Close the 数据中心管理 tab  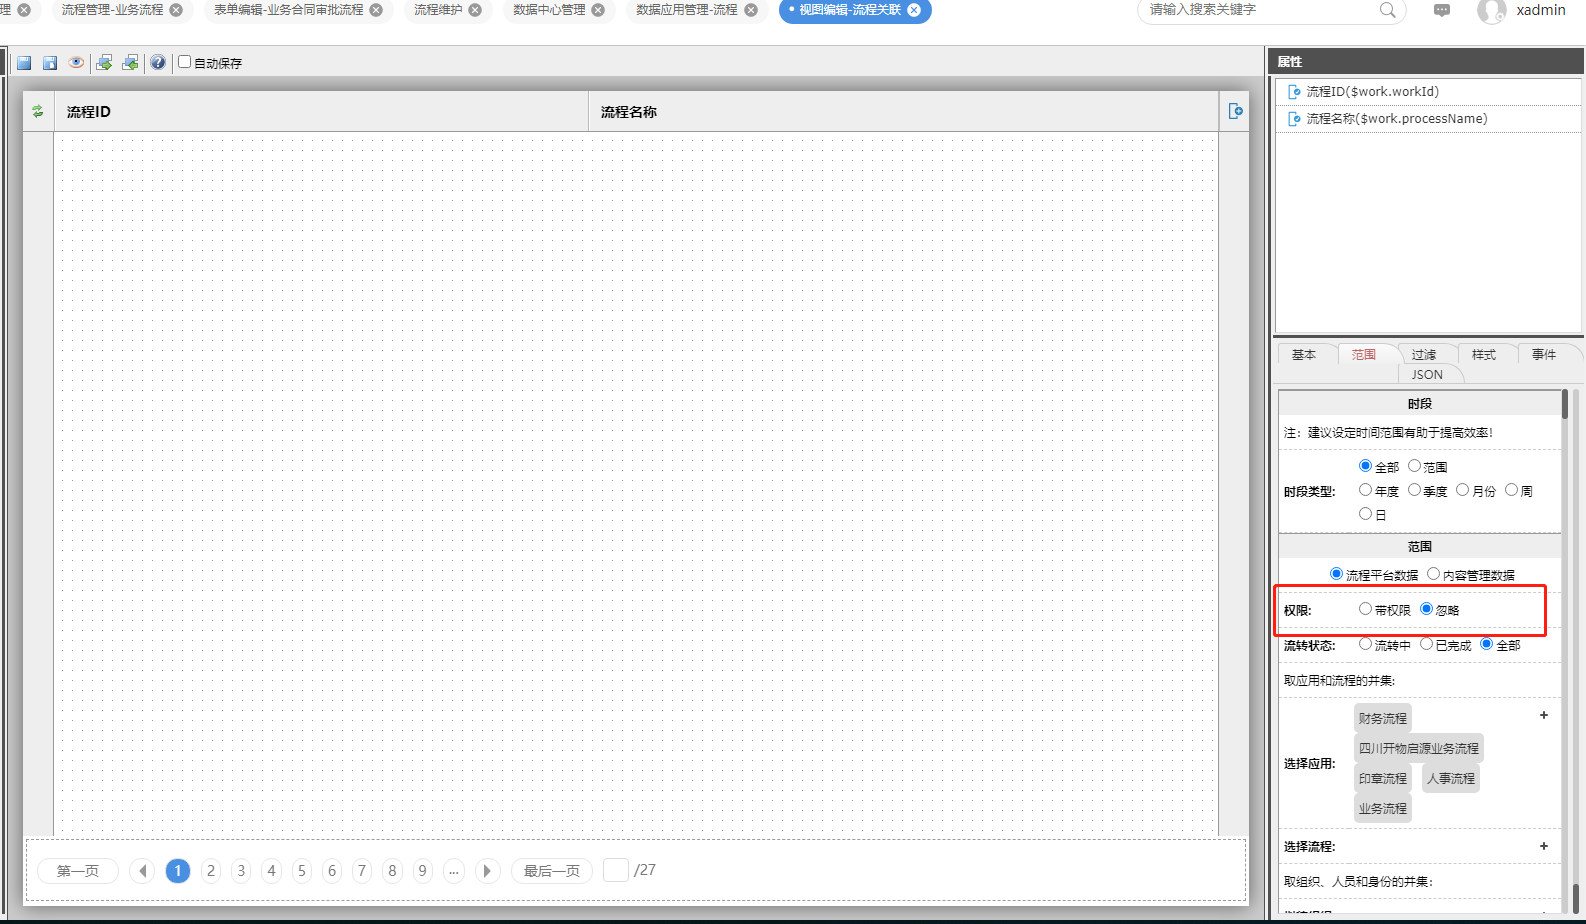(598, 10)
